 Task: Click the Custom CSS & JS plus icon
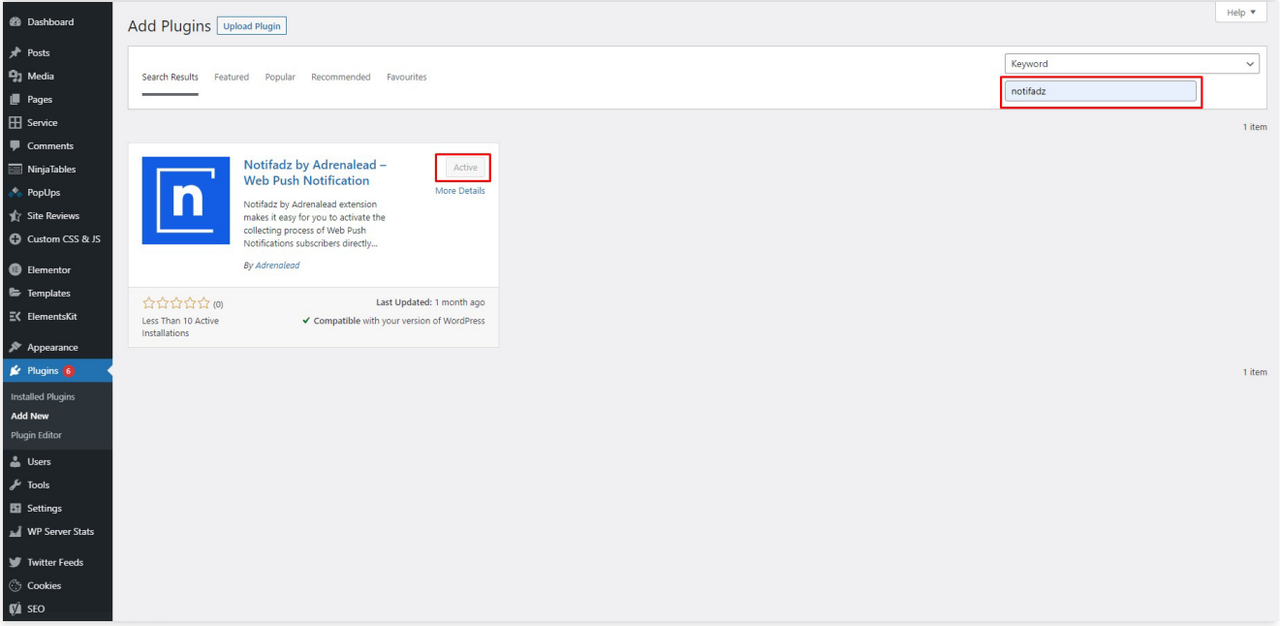(x=15, y=239)
